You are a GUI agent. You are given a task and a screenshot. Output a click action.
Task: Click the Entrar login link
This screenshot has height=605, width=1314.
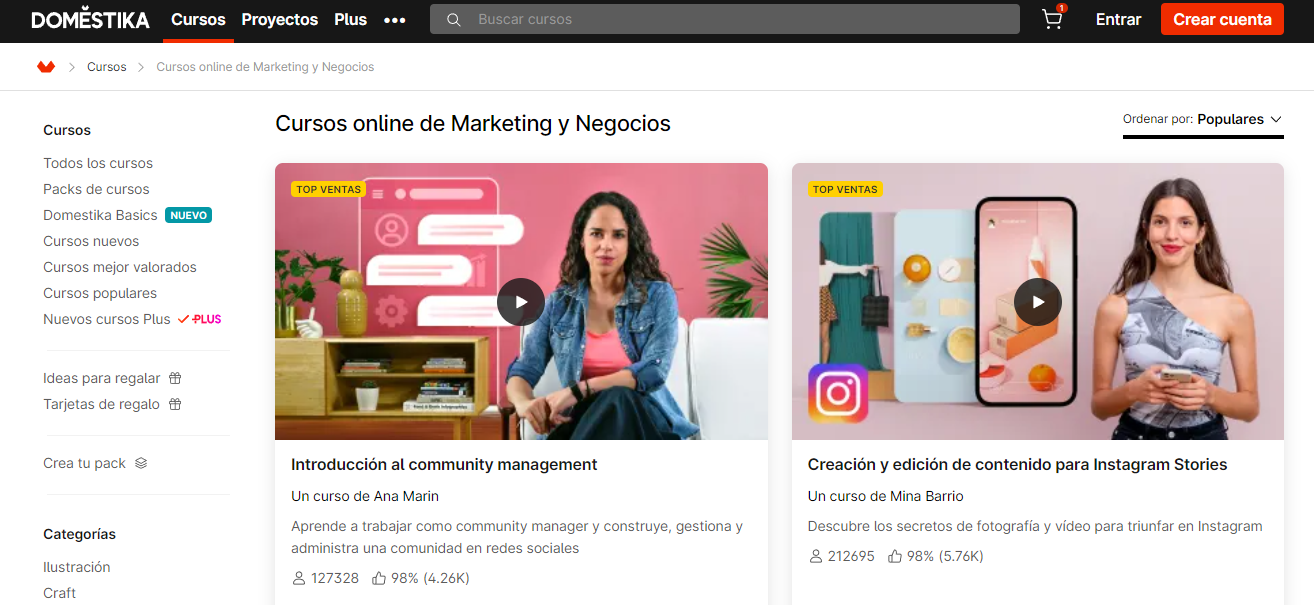(x=1118, y=20)
